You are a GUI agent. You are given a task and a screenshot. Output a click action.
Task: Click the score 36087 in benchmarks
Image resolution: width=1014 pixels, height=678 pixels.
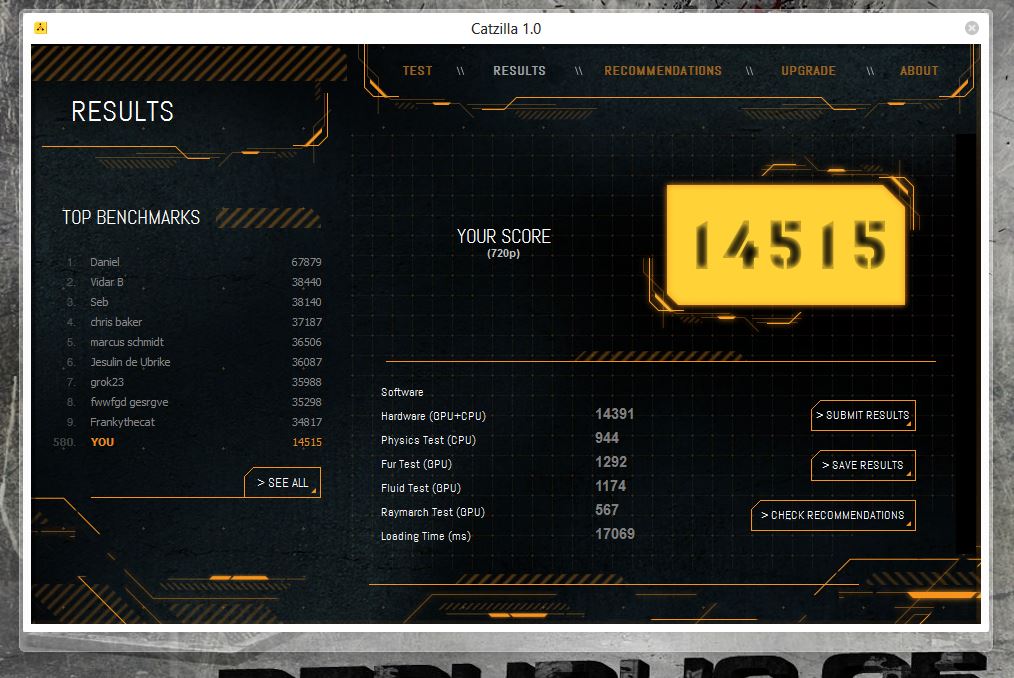[306, 362]
